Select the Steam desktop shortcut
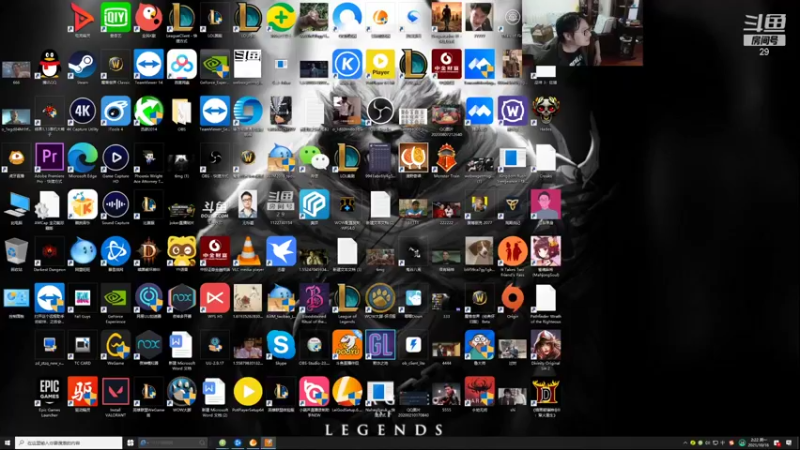 tap(83, 66)
